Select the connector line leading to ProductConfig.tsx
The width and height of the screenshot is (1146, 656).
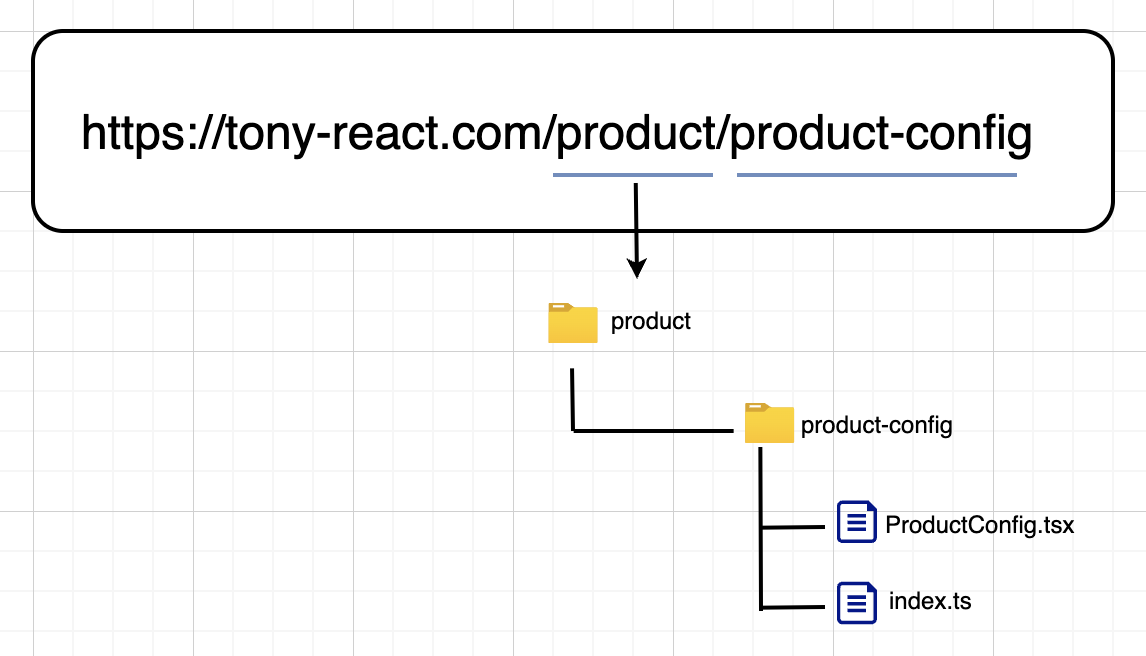point(794,527)
